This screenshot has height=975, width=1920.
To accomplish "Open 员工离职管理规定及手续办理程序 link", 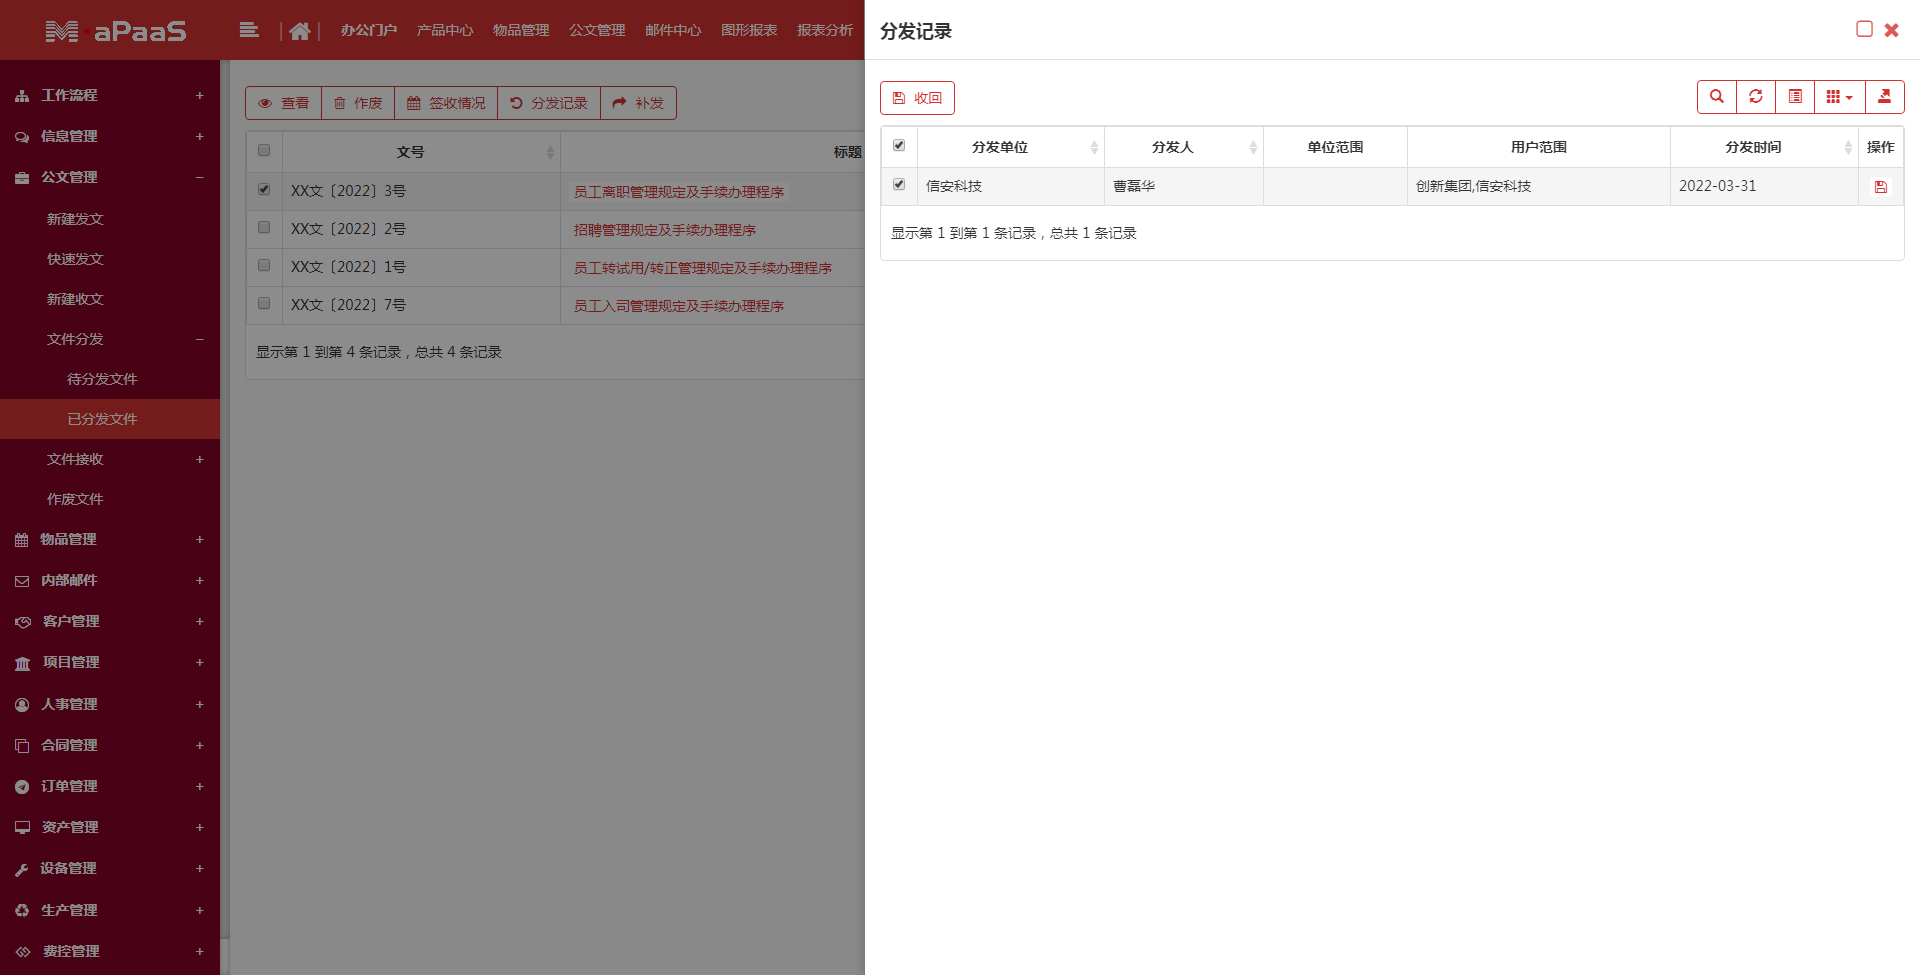I will [678, 191].
